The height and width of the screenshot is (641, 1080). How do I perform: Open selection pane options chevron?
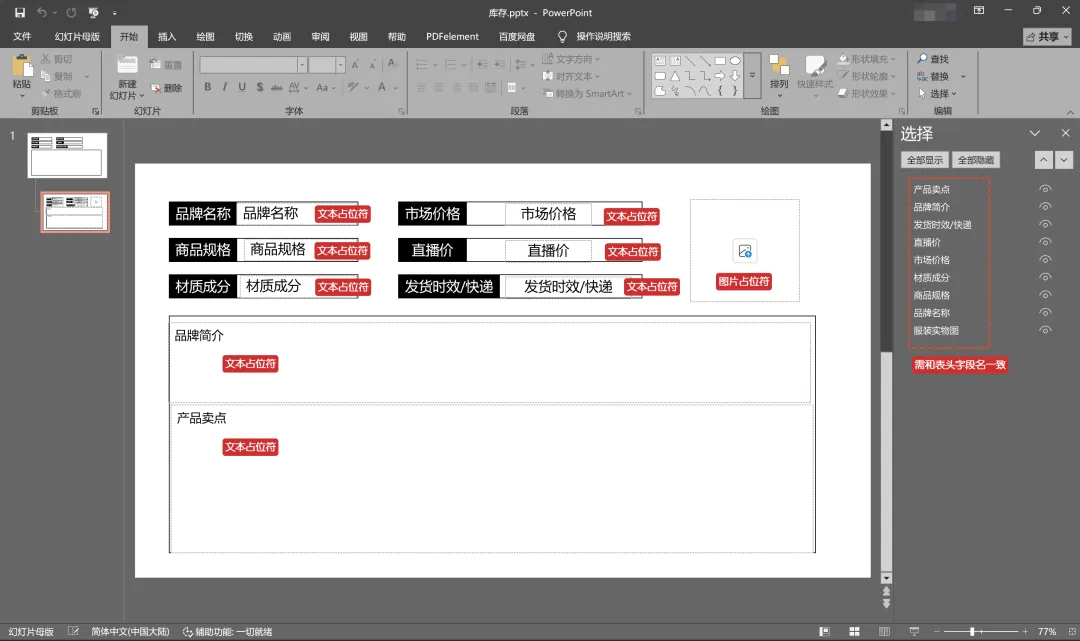[1035, 133]
